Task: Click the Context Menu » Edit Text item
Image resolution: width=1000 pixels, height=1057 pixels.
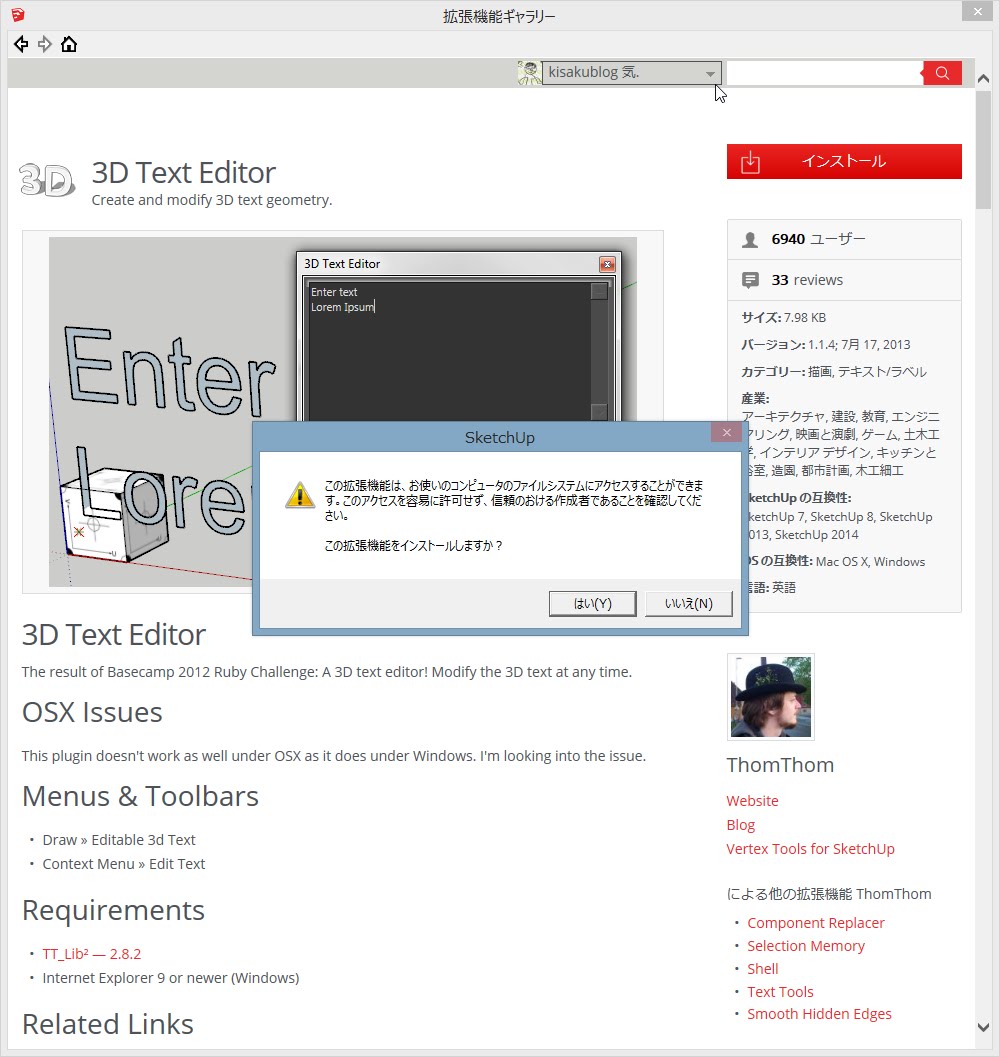Action: click(x=123, y=864)
